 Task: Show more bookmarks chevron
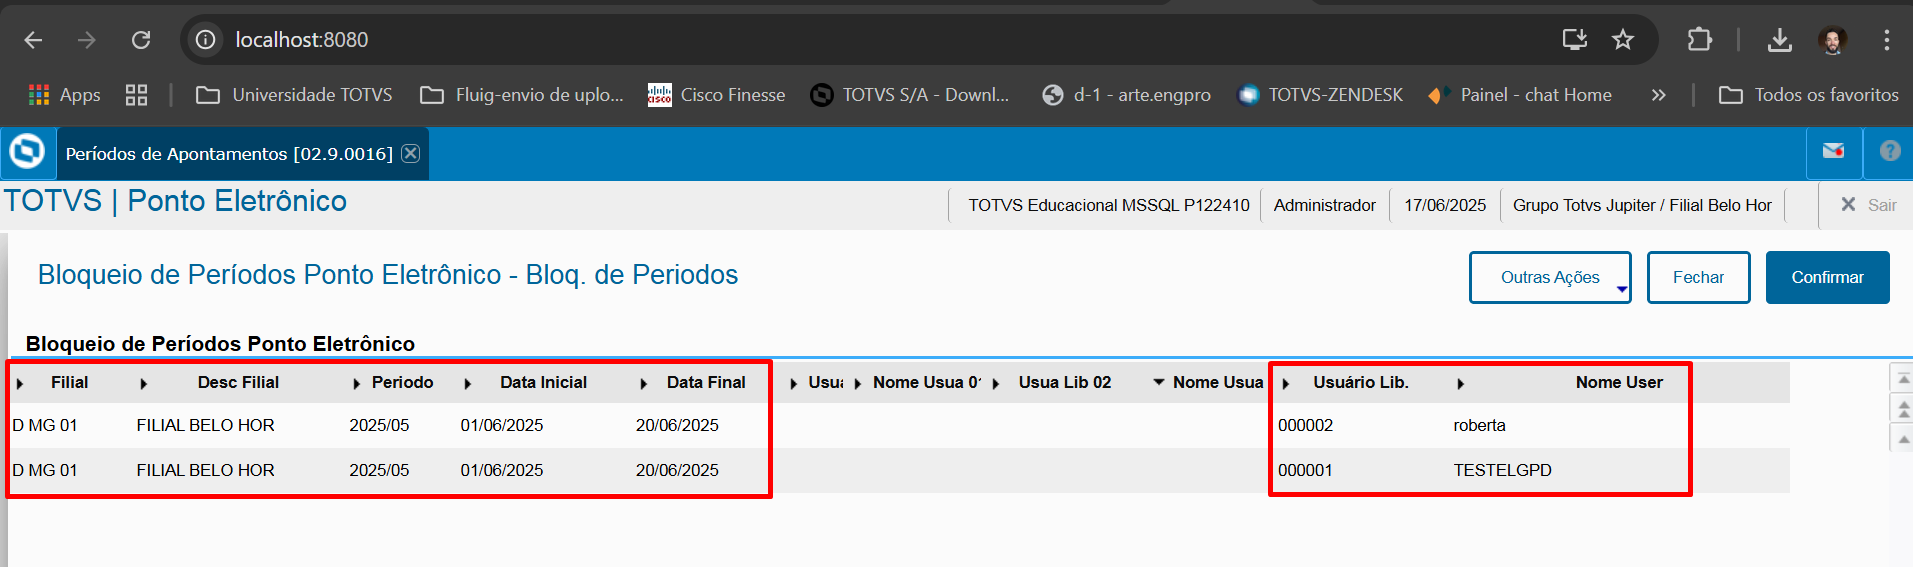pyautogui.click(x=1659, y=95)
